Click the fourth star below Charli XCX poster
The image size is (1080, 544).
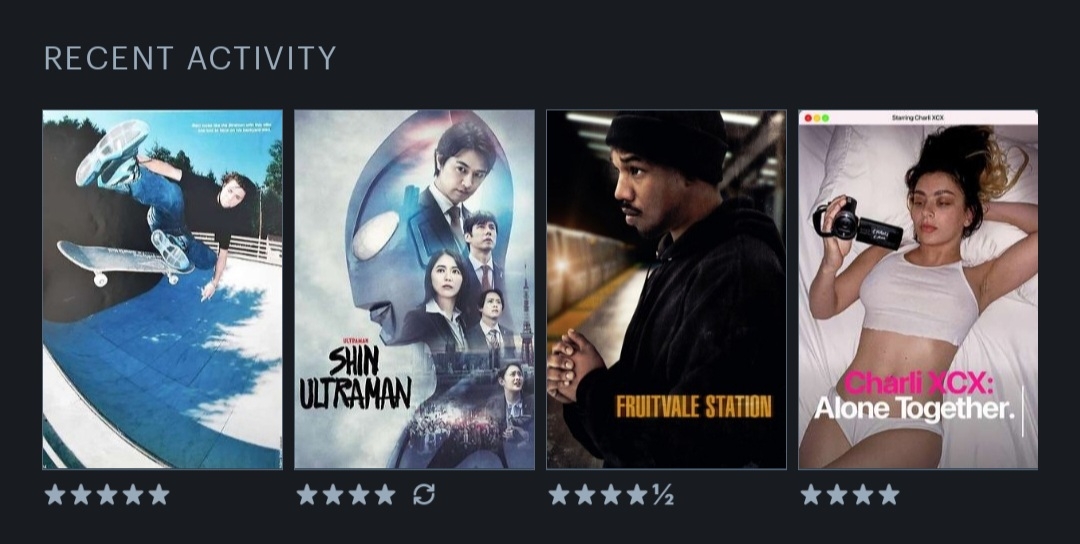889,494
